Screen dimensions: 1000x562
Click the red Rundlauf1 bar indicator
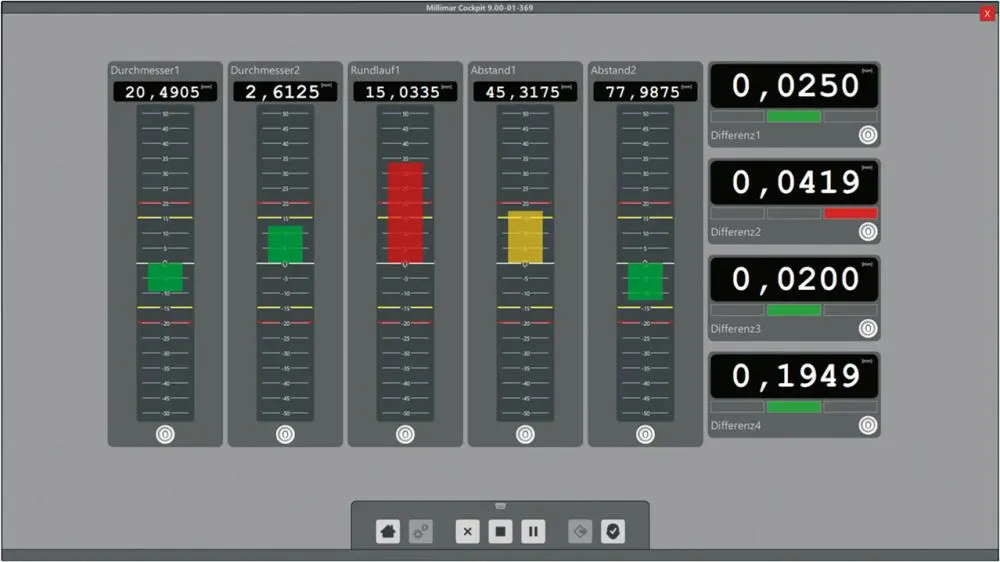[405, 212]
